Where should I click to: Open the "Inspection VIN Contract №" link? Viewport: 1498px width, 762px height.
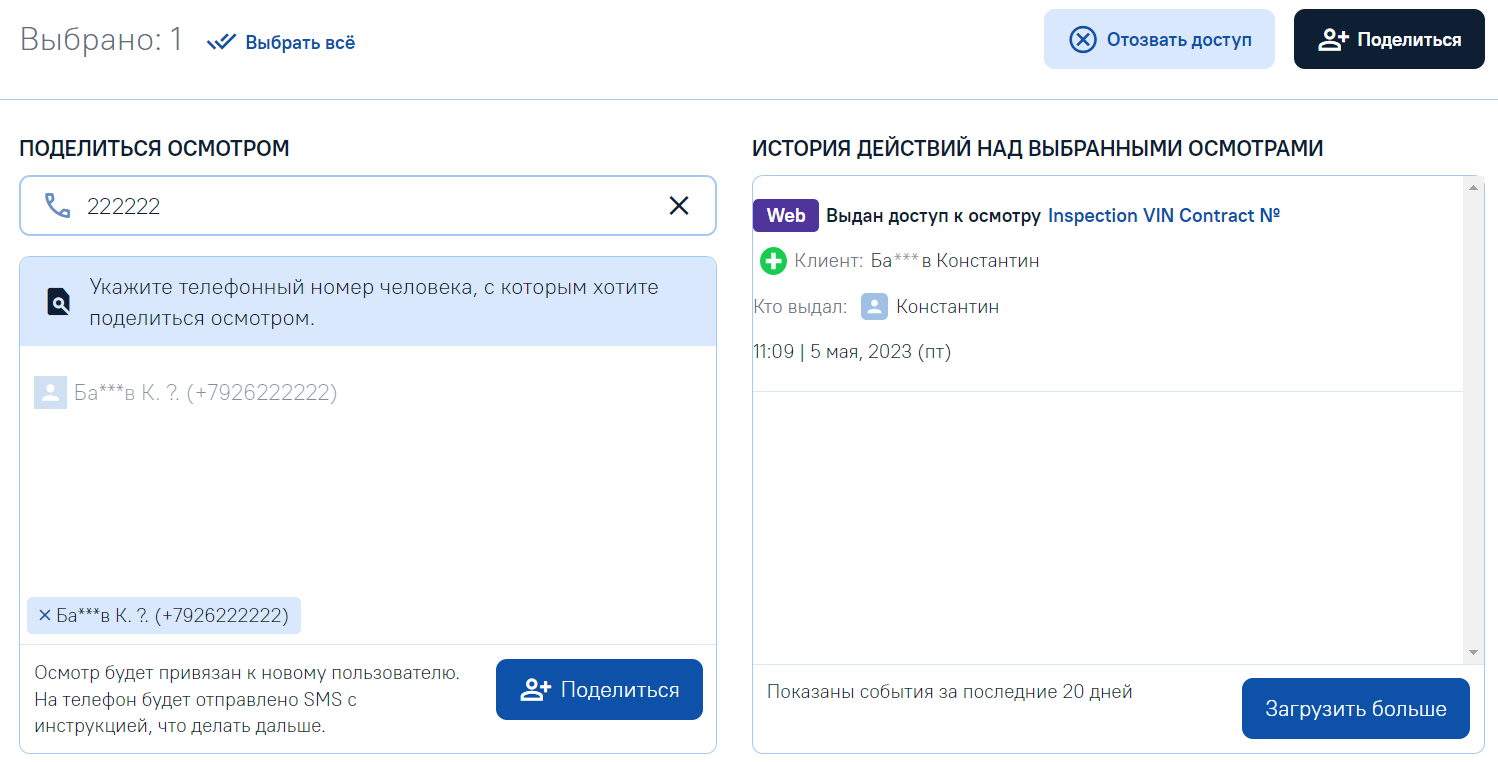[x=1163, y=216]
